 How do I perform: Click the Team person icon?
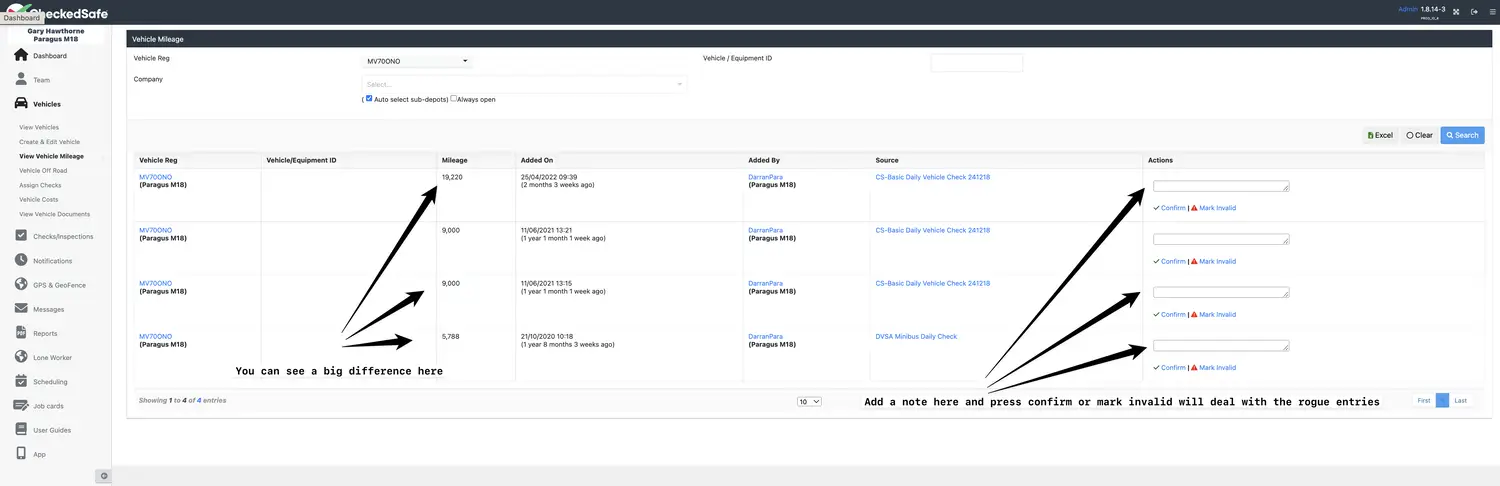click(x=21, y=79)
